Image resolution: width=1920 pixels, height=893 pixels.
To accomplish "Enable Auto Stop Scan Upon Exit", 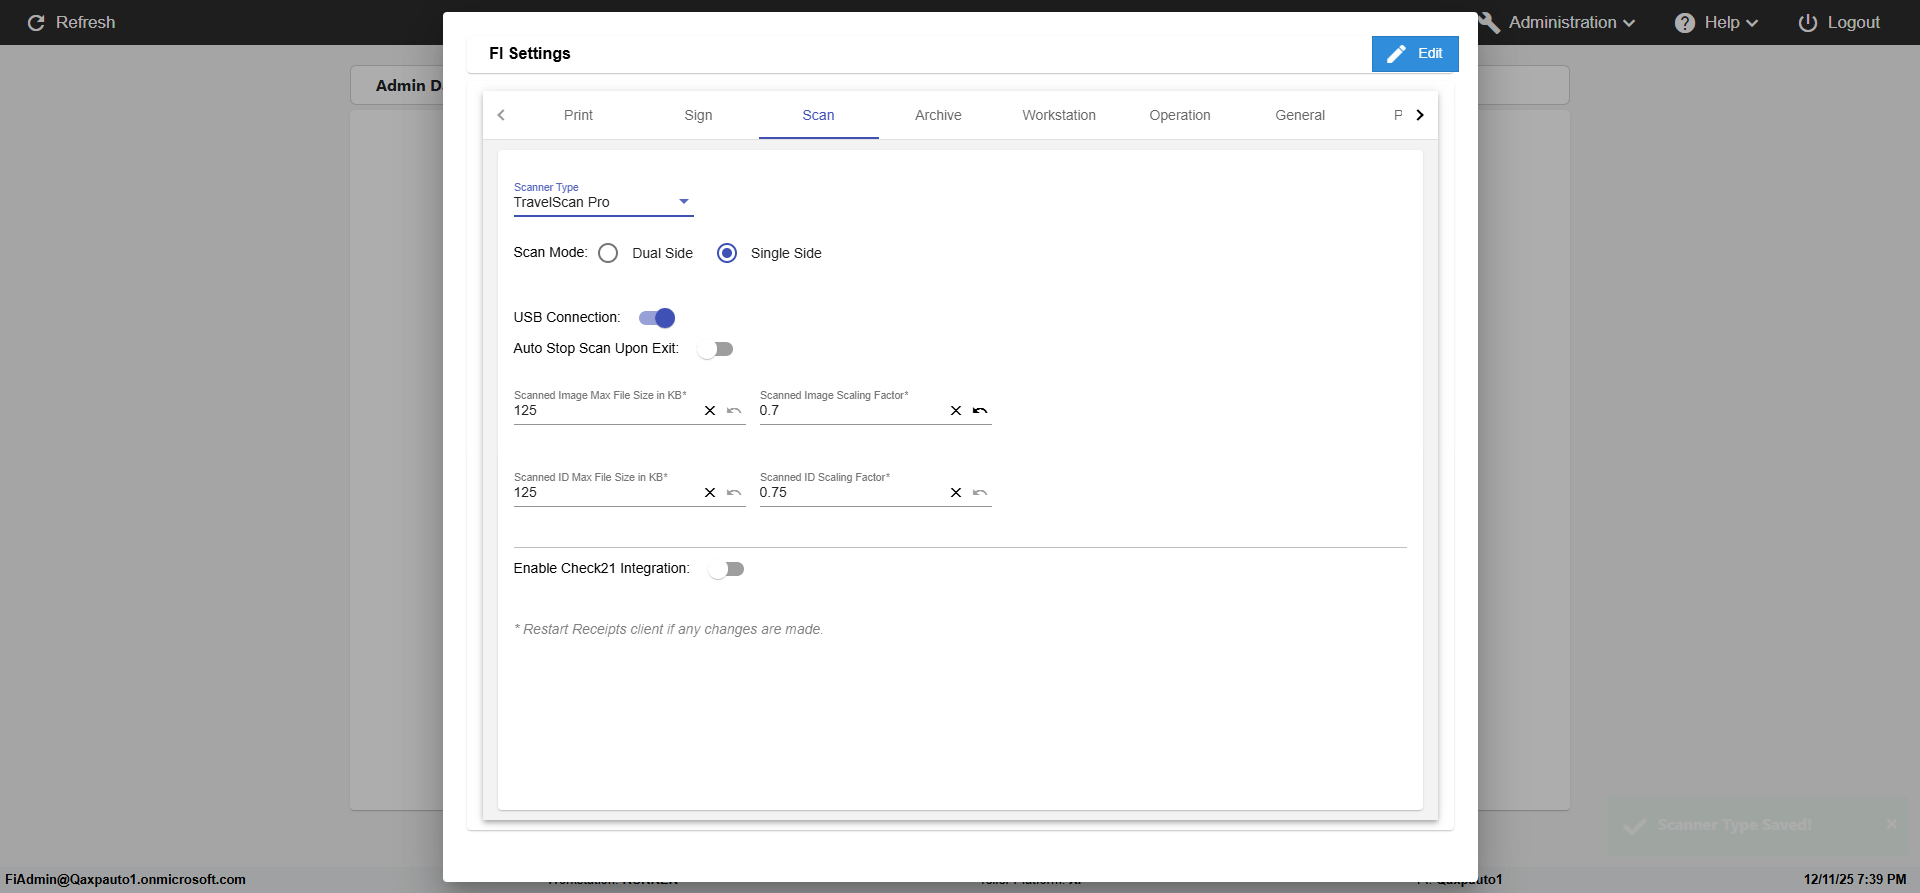I will tap(716, 349).
